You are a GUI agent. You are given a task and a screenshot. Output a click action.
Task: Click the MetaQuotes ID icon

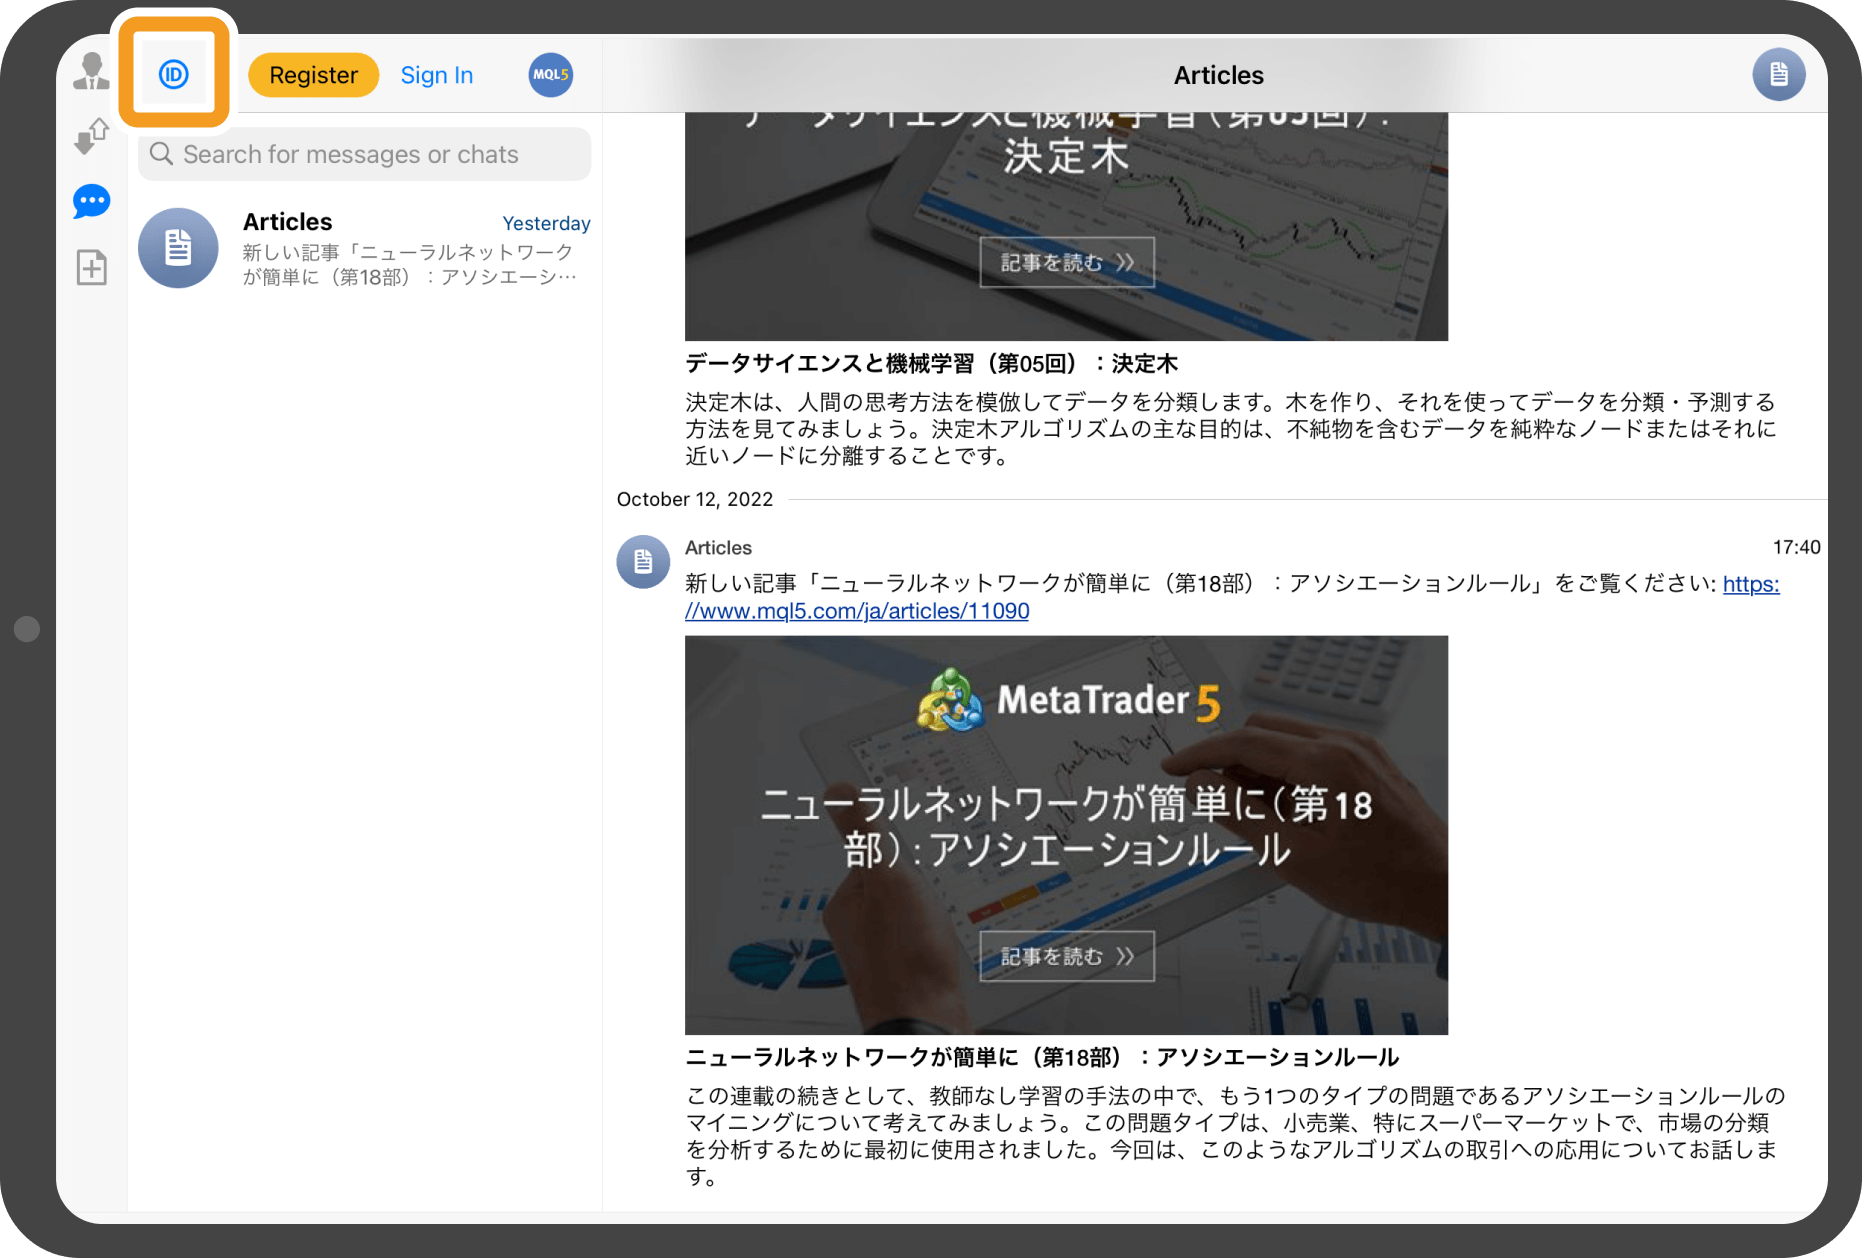(174, 74)
